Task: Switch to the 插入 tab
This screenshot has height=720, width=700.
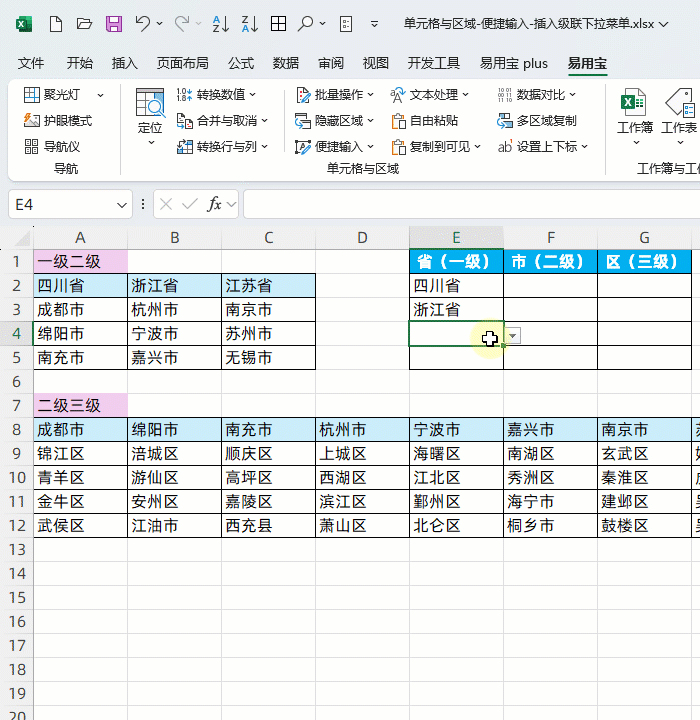Action: pos(124,63)
